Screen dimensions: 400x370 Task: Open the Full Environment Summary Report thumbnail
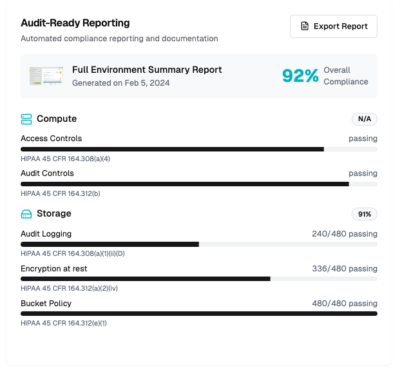pyautogui.click(x=46, y=76)
